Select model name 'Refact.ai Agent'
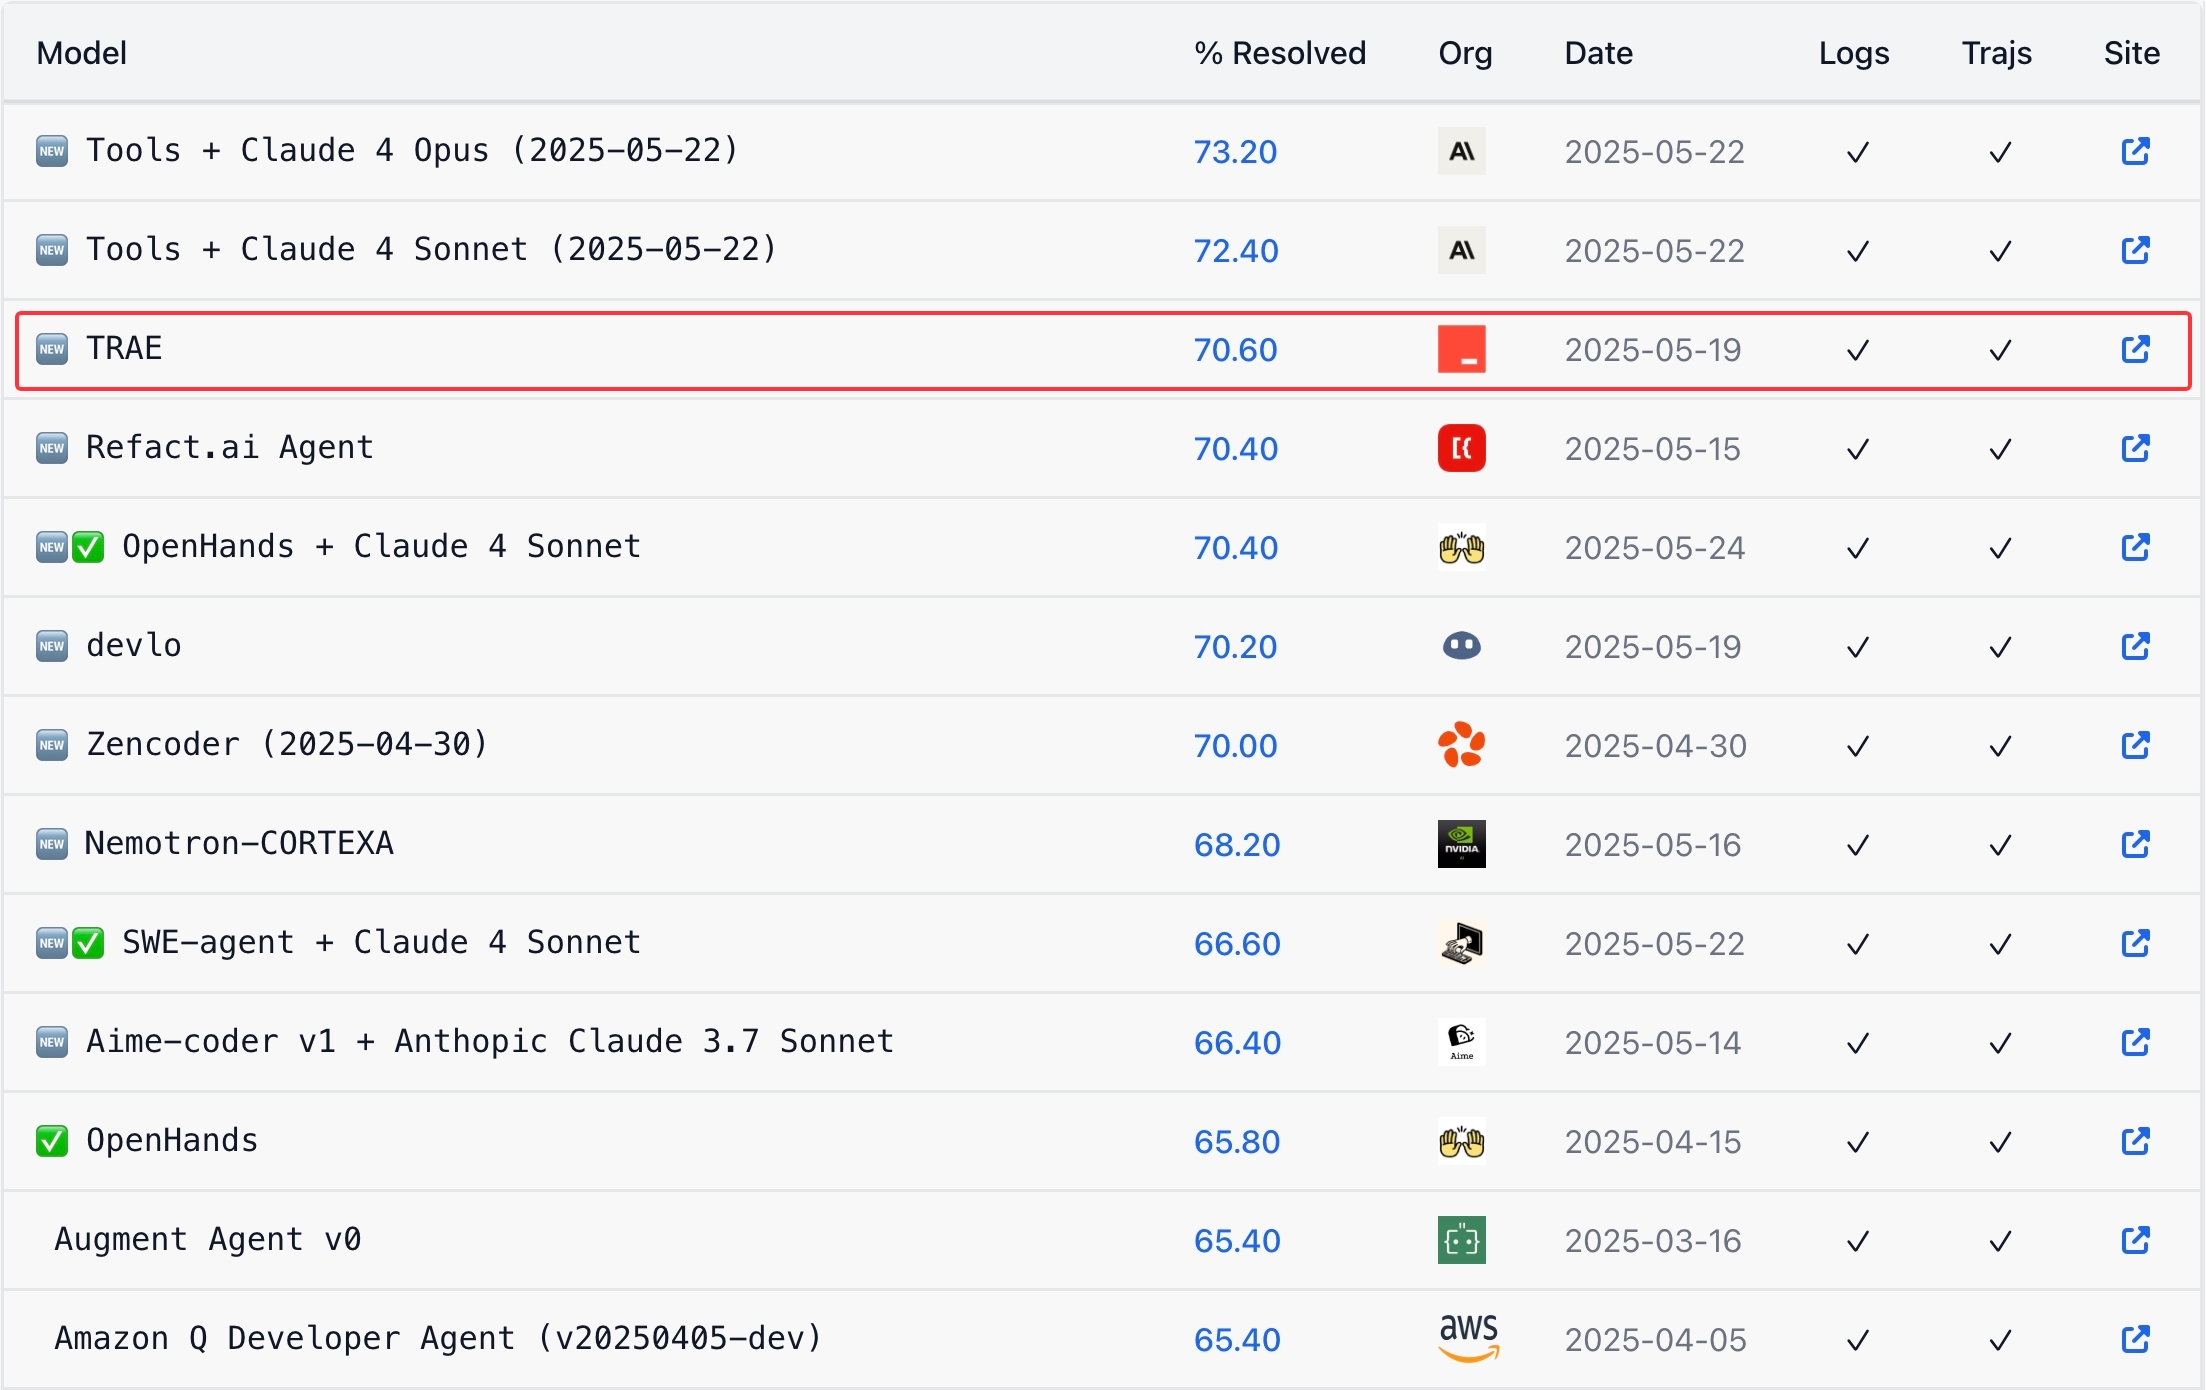Screen dimensions: 2206x1390 [229, 447]
